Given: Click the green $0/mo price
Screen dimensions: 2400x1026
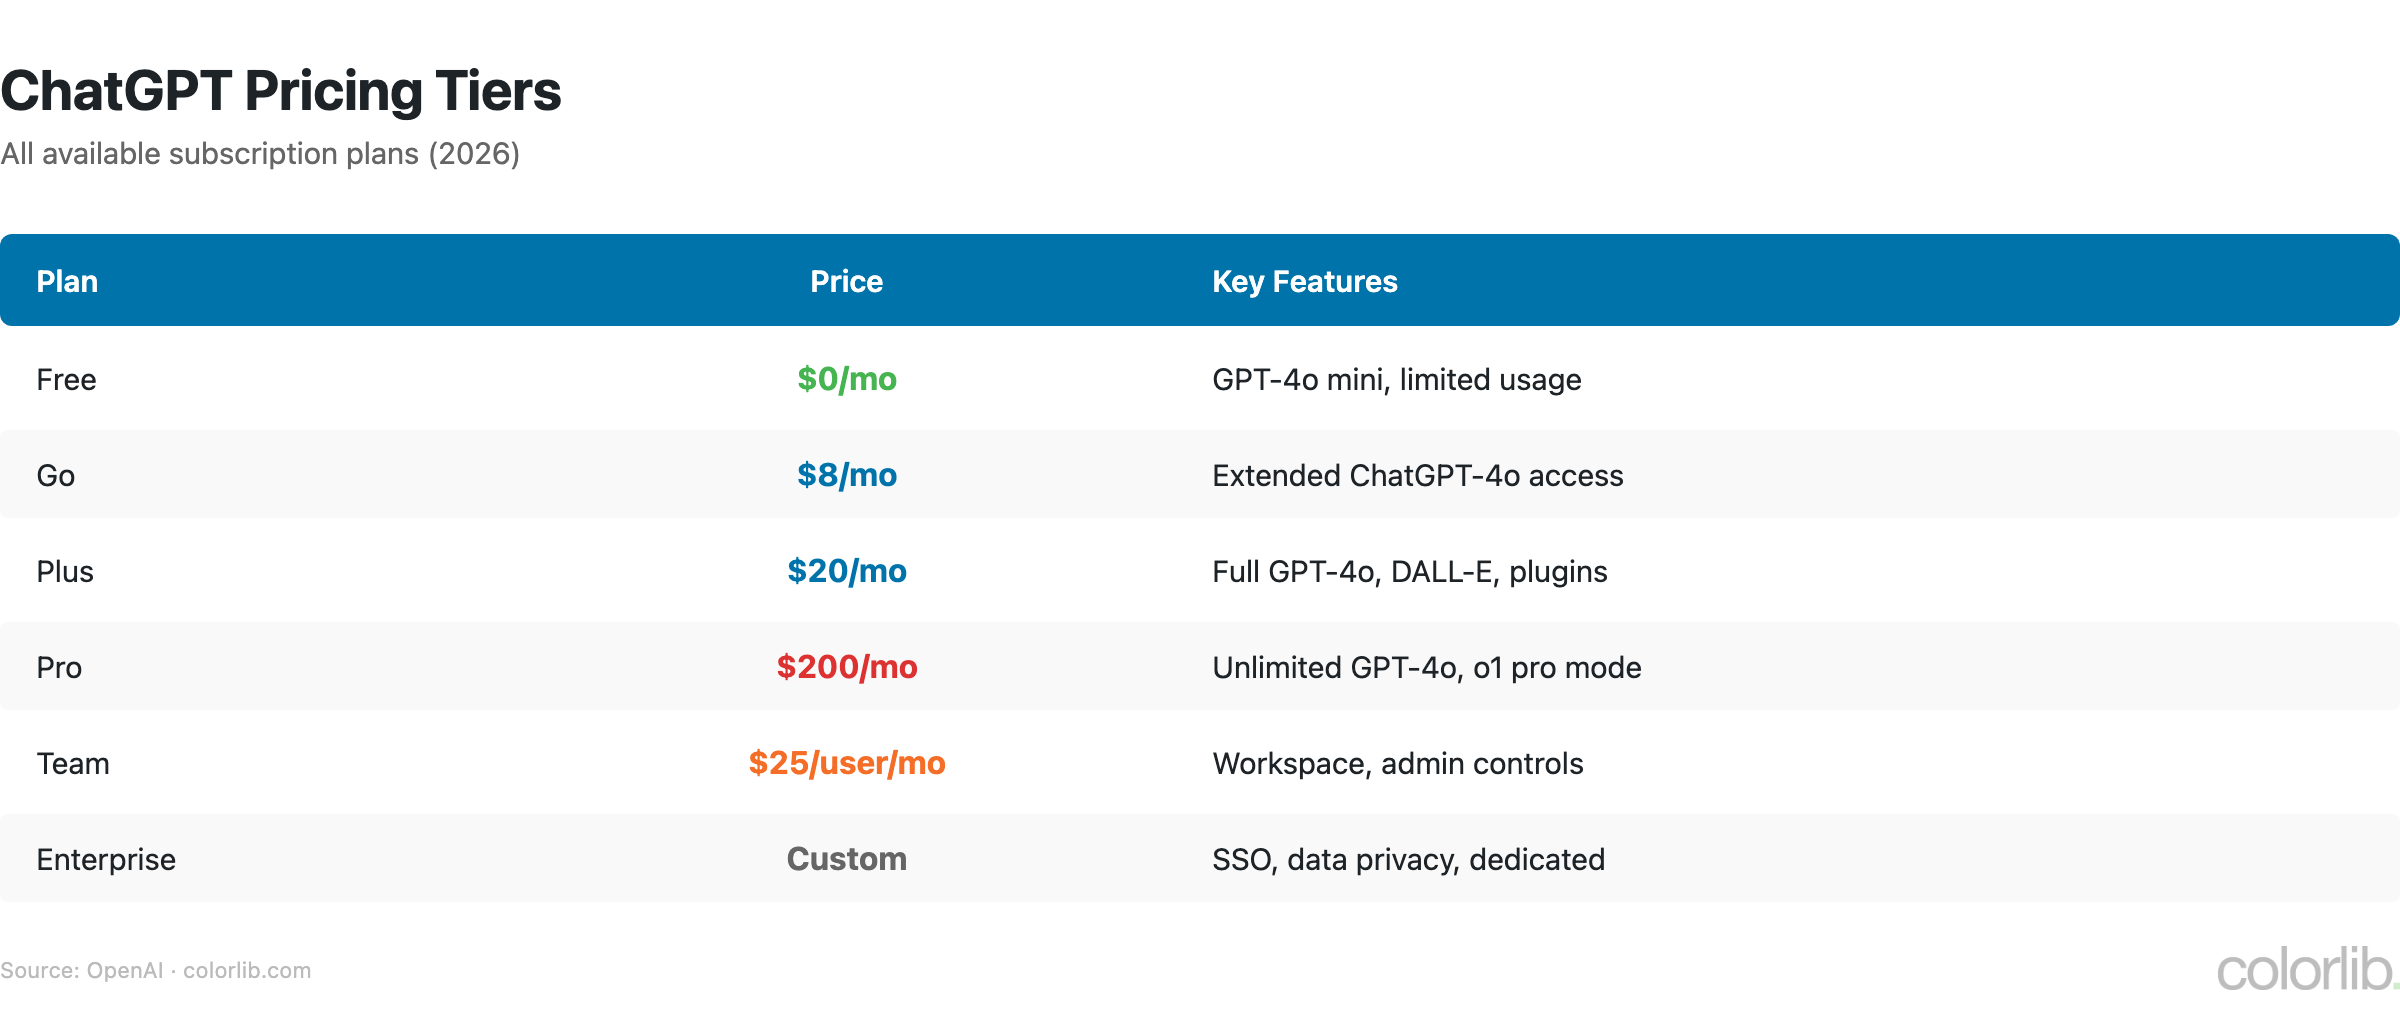Looking at the screenshot, I should pos(846,379).
